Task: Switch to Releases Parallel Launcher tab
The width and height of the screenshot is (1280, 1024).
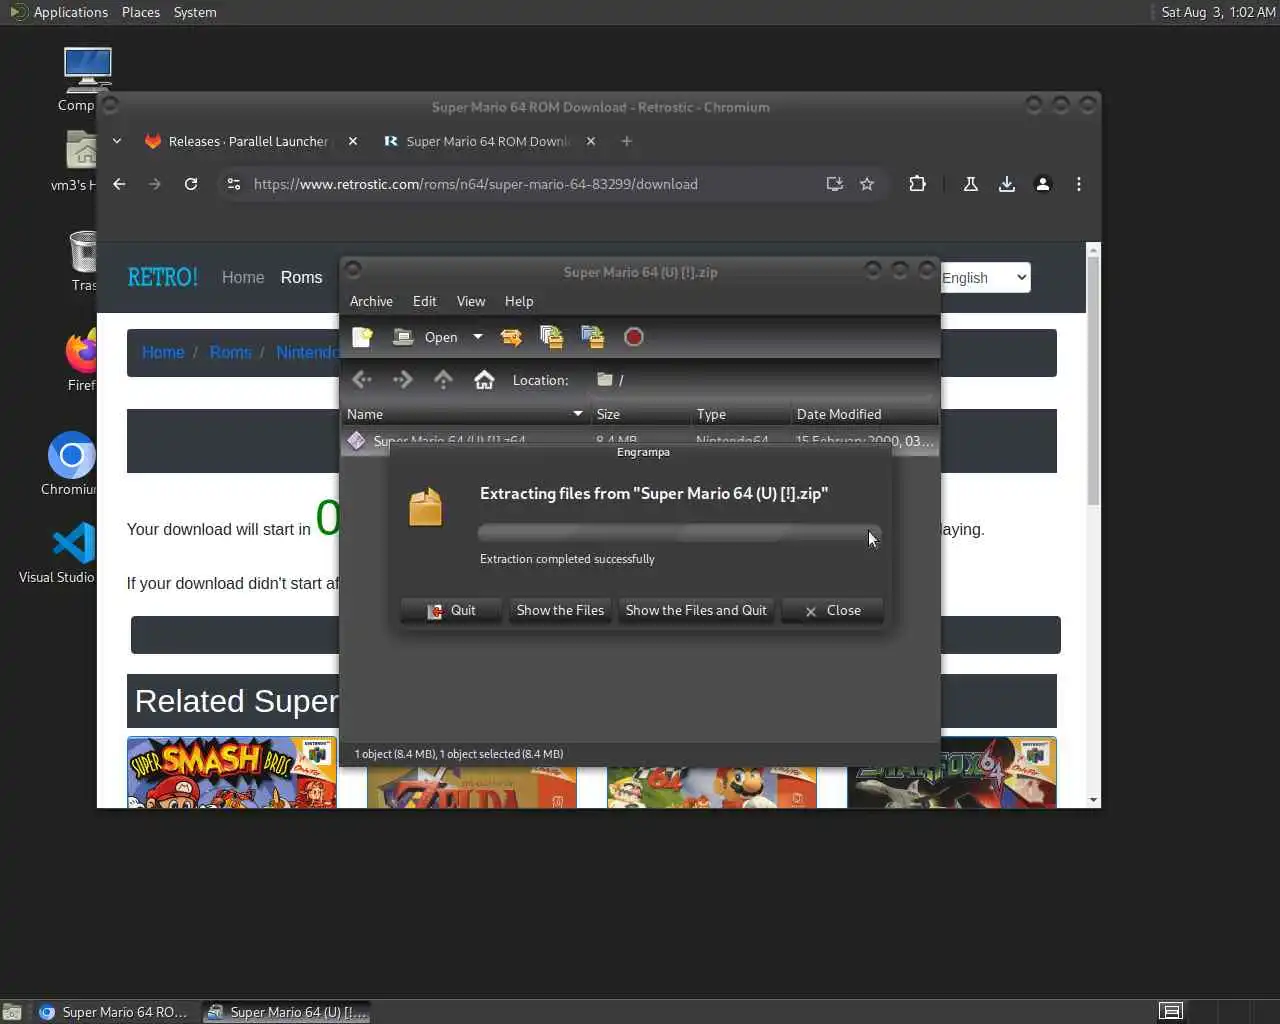Action: point(248,141)
